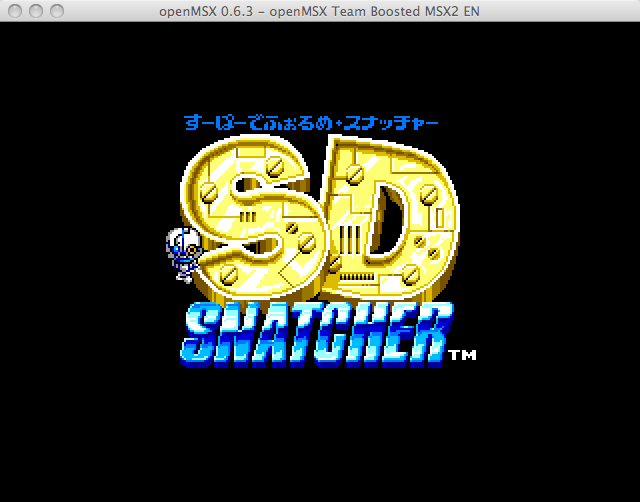This screenshot has width=640, height=502.
Task: Click the minimize button of the openMSX window
Action: pyautogui.click(x=36, y=11)
